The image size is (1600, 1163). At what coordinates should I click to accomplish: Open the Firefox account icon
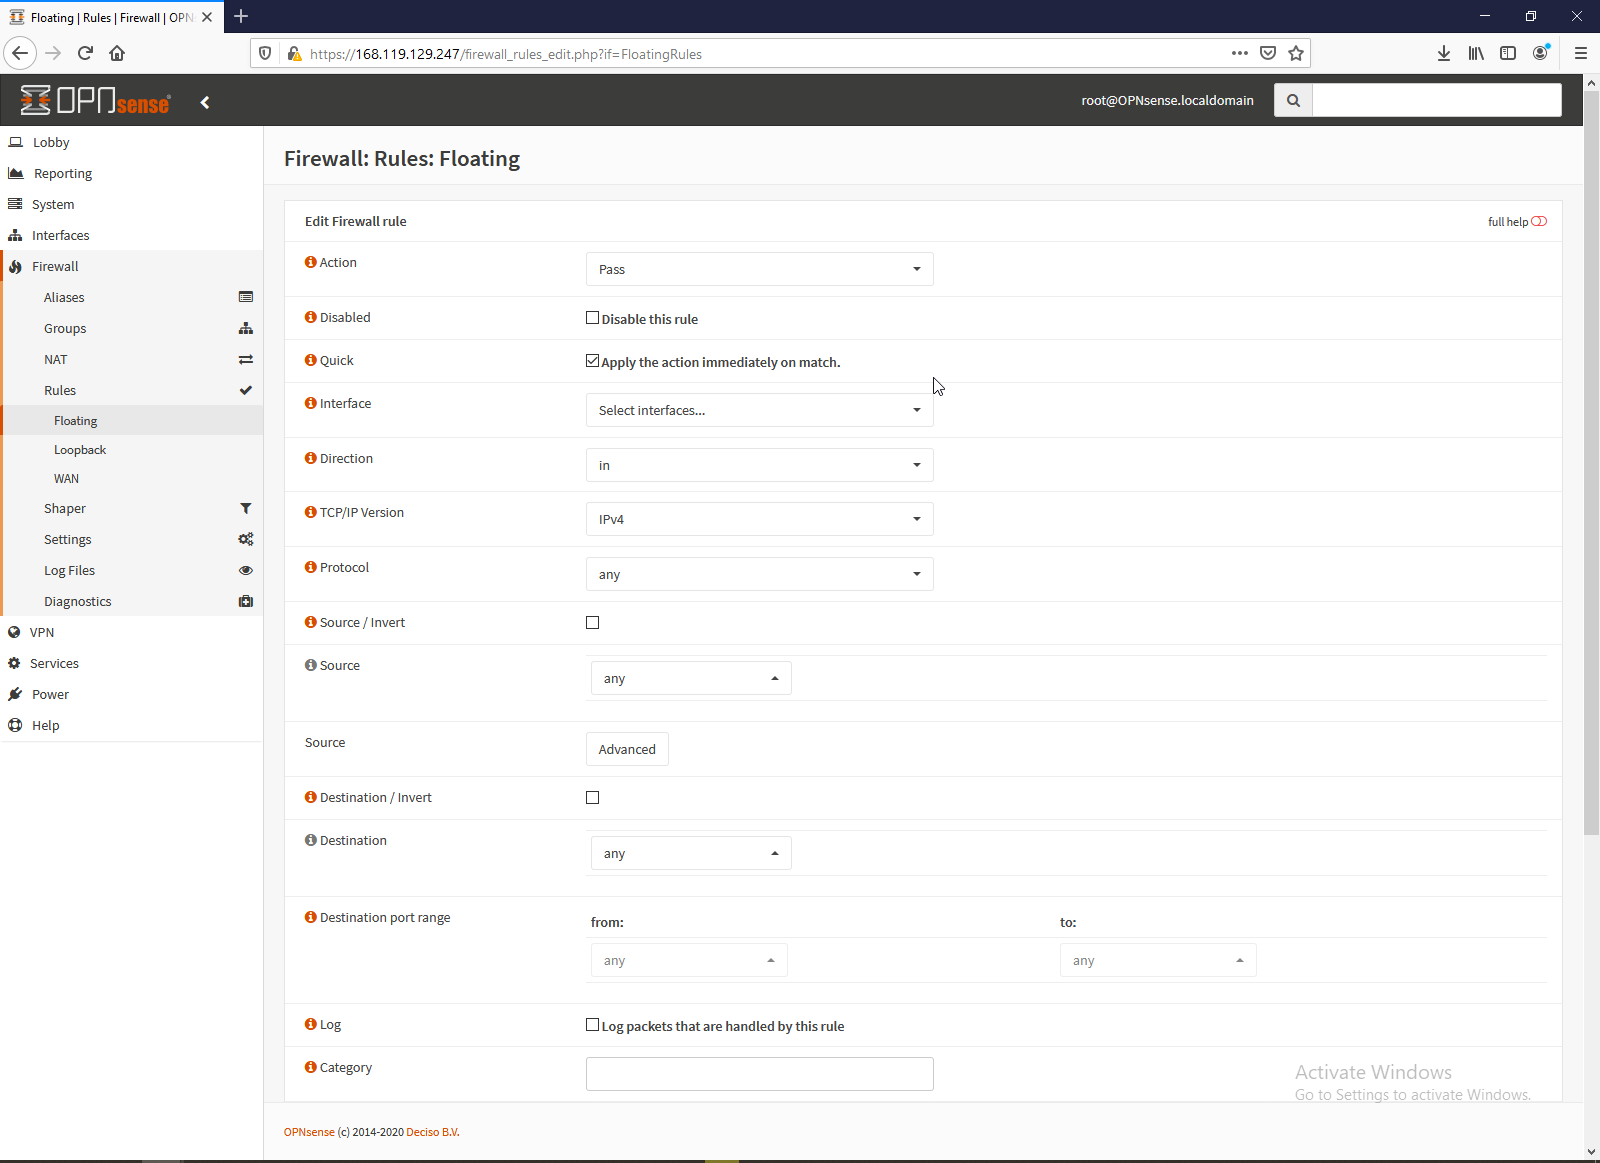pos(1541,53)
